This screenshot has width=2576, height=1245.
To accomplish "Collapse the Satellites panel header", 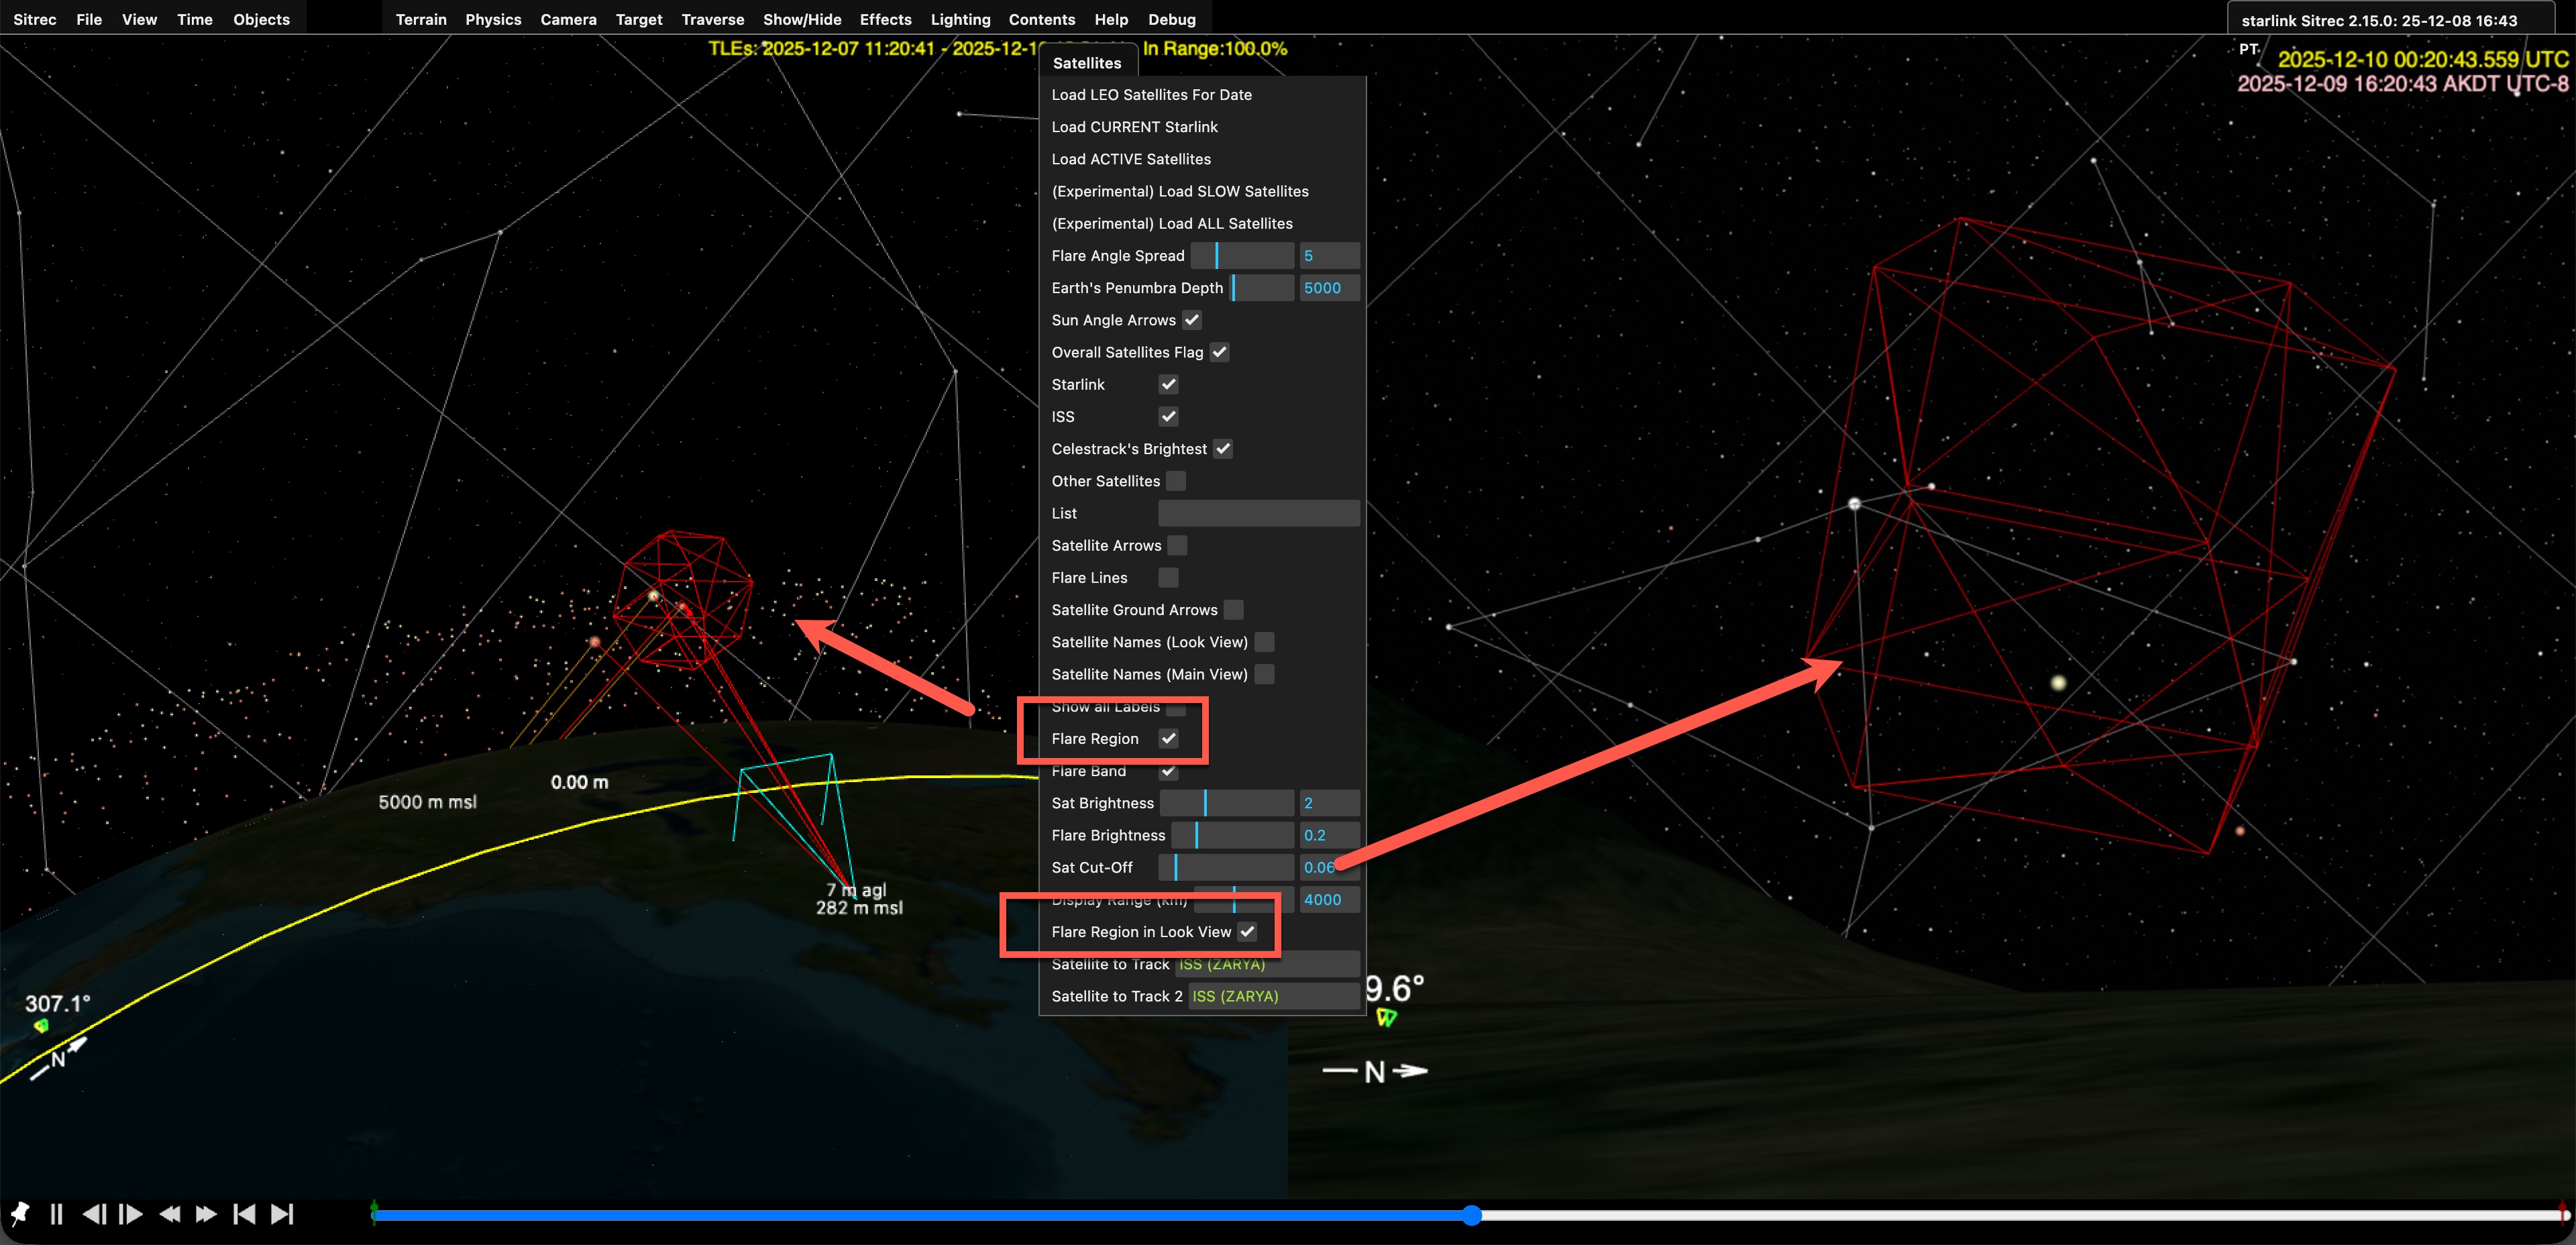I will coord(1088,61).
